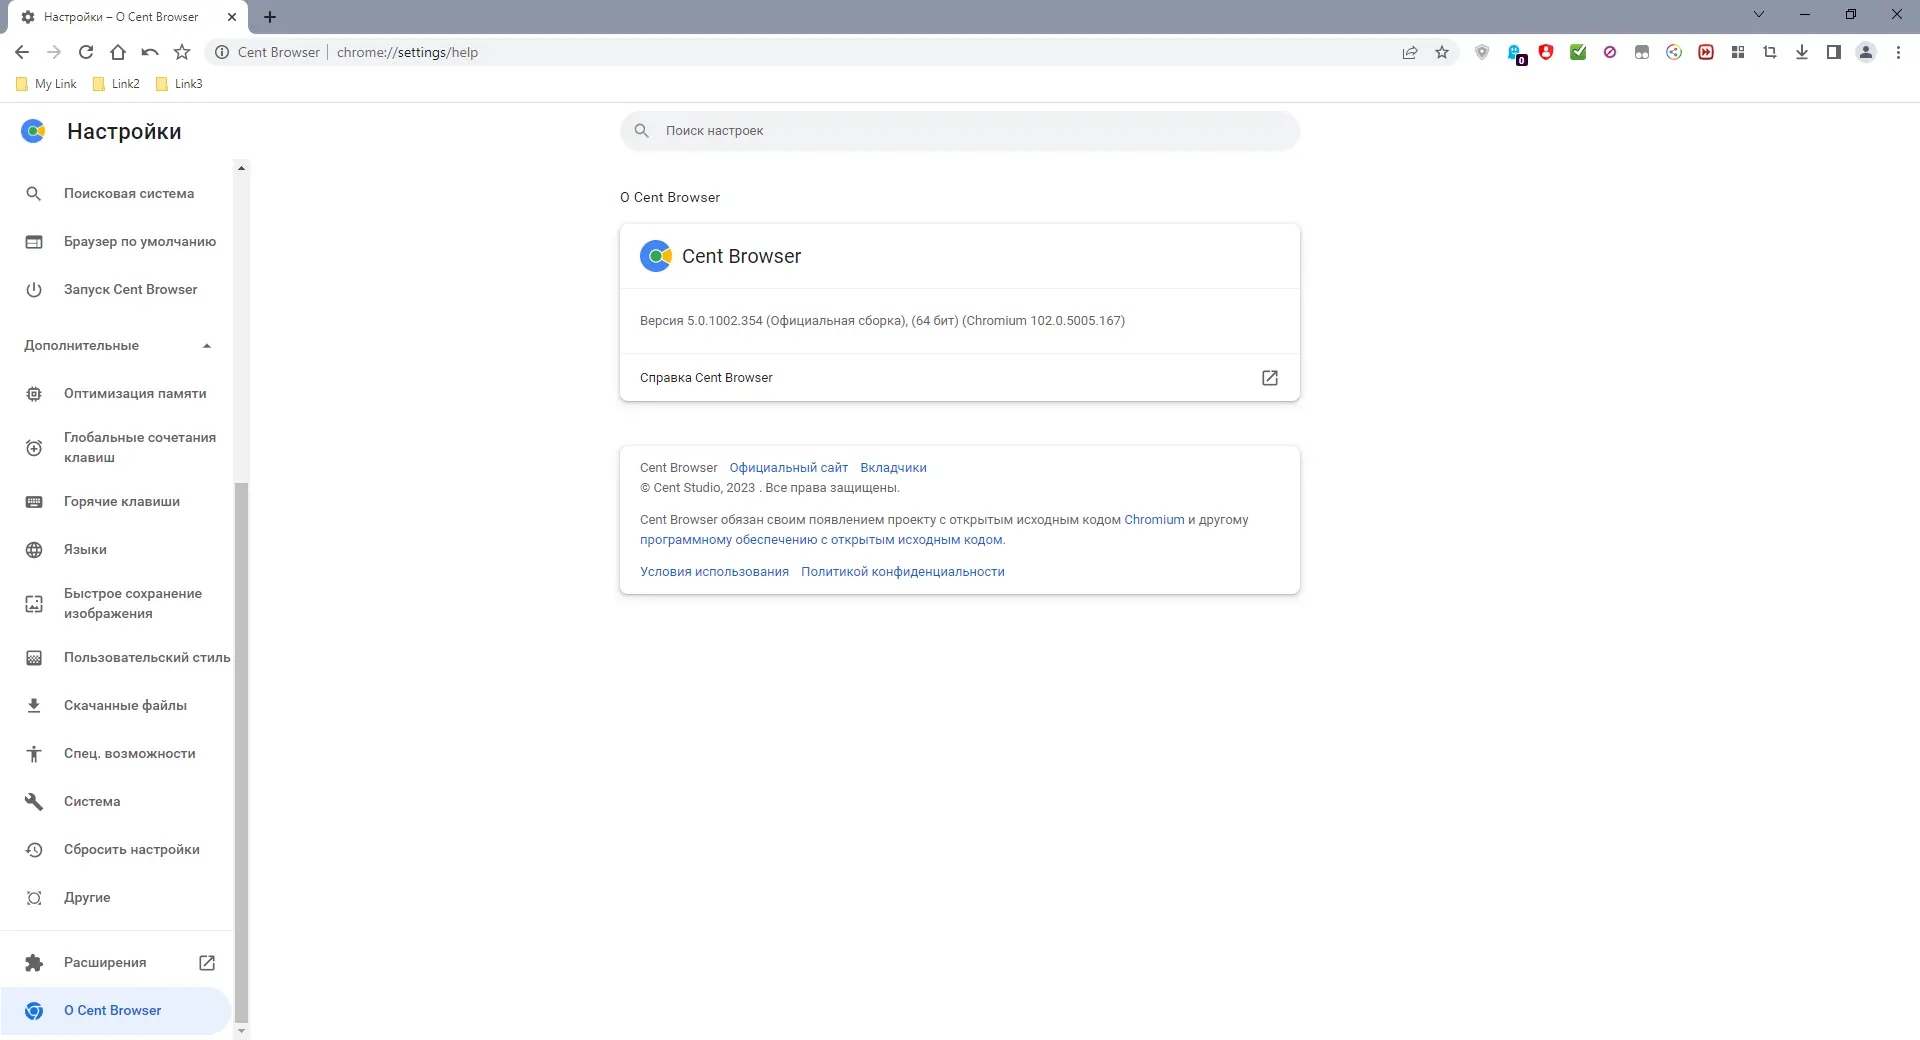
Task: Click the forward navigation arrow
Action: 54,52
